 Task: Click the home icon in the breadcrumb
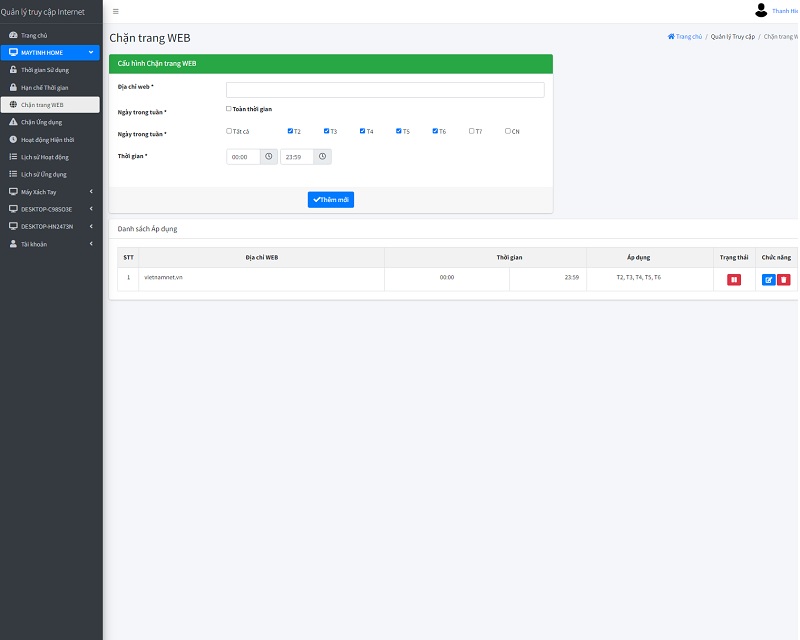(x=671, y=36)
